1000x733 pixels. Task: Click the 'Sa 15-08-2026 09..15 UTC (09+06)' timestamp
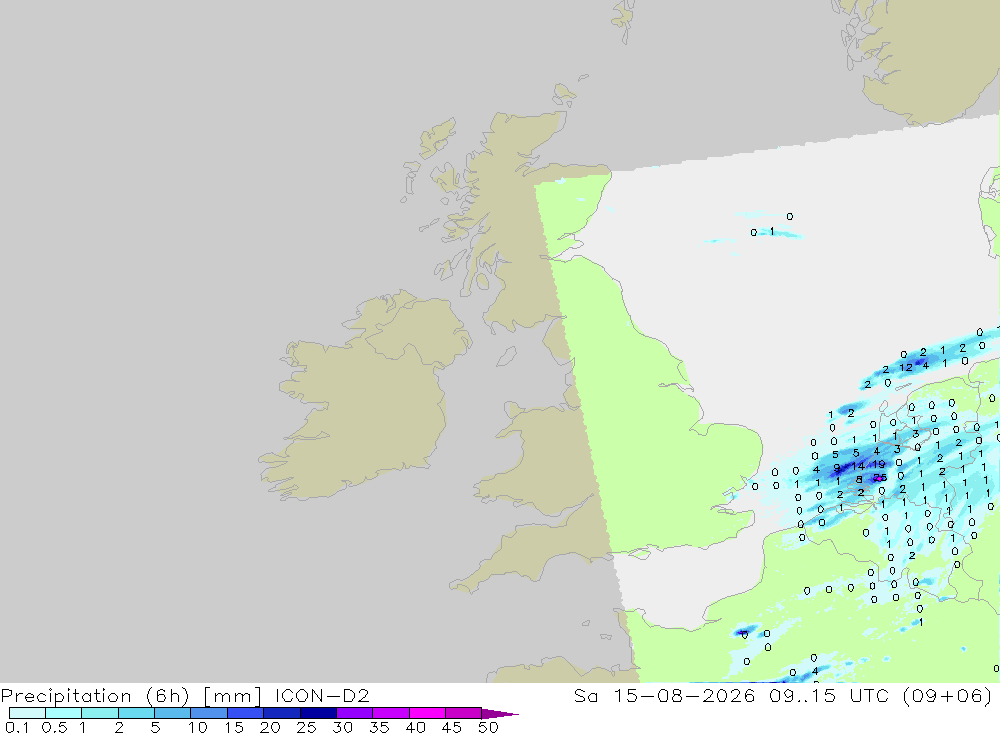pyautogui.click(x=783, y=695)
